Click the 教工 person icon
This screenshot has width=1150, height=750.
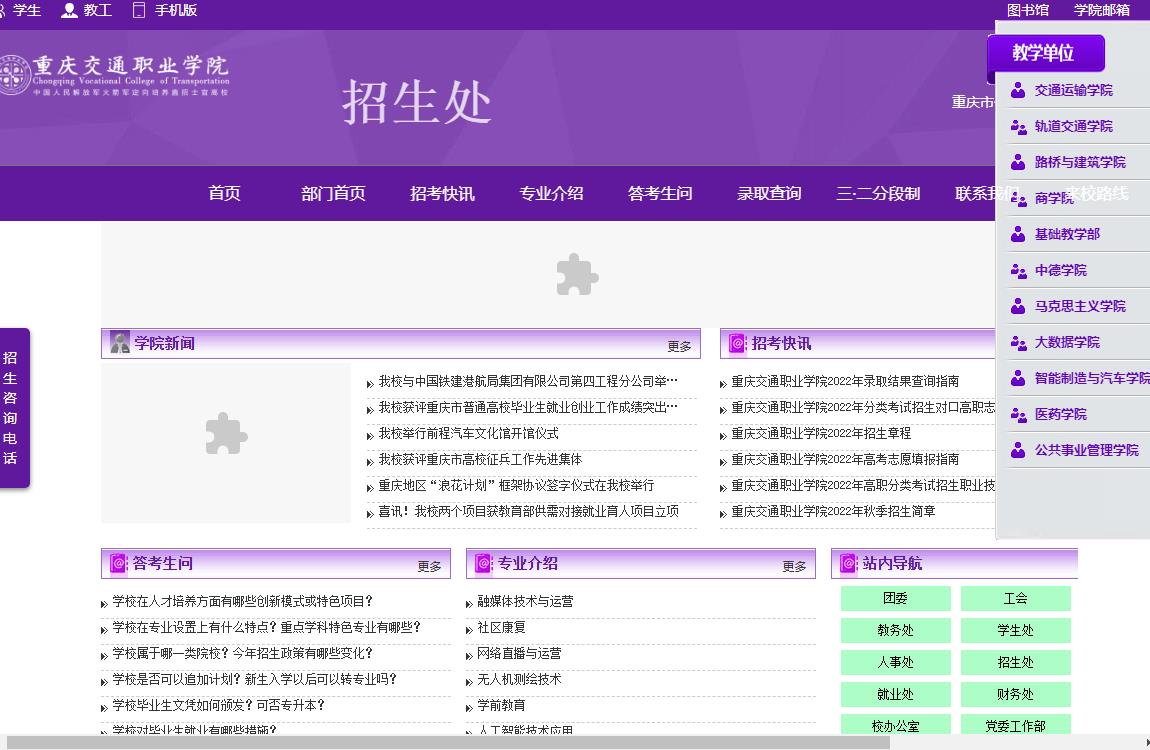(x=70, y=10)
